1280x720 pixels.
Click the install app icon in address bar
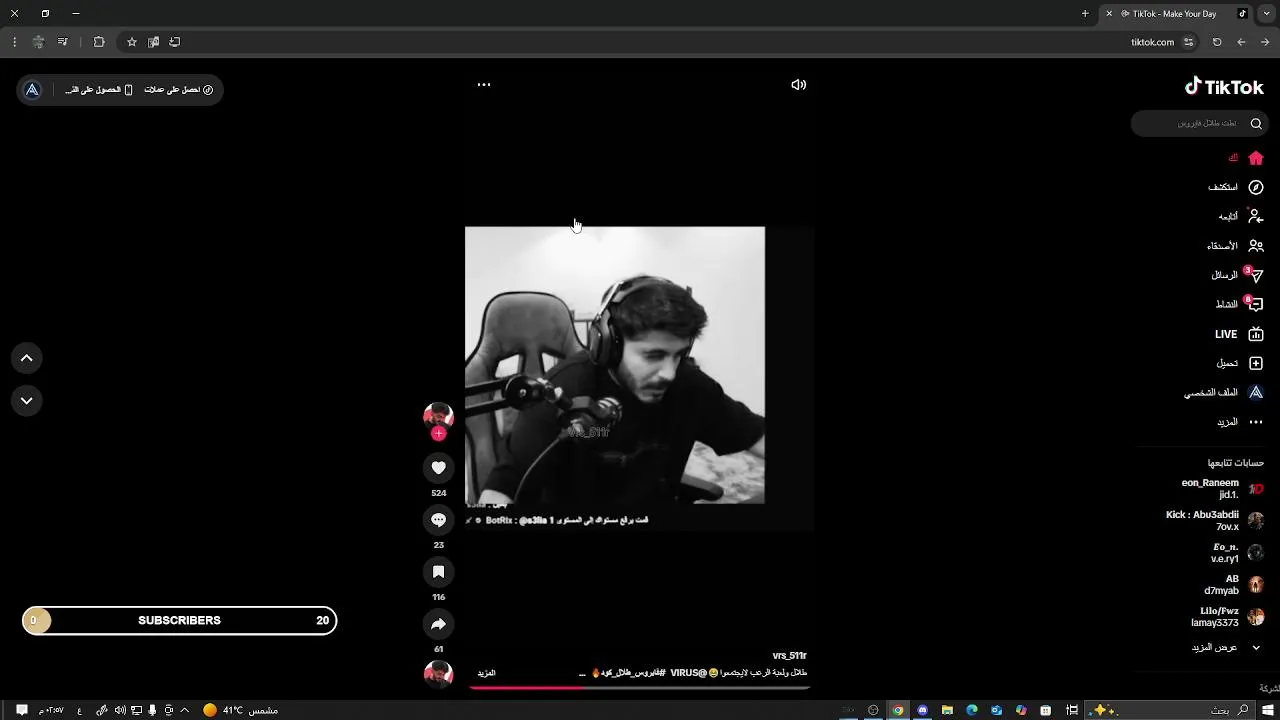[175, 42]
